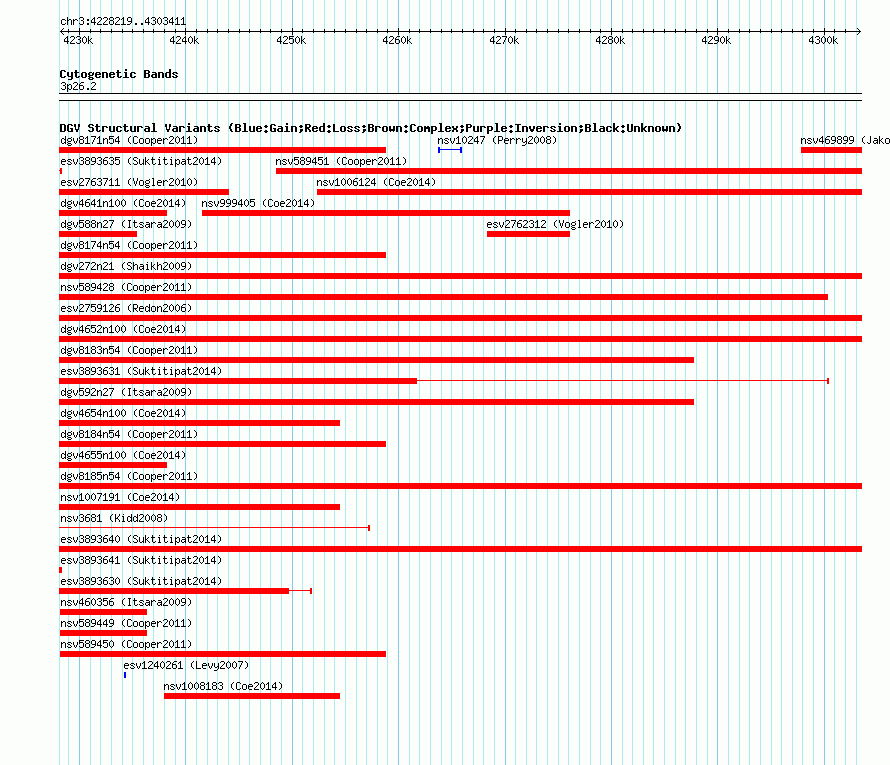Click the nsv999405 red loss bar
This screenshot has height=765, width=890.
386,213
